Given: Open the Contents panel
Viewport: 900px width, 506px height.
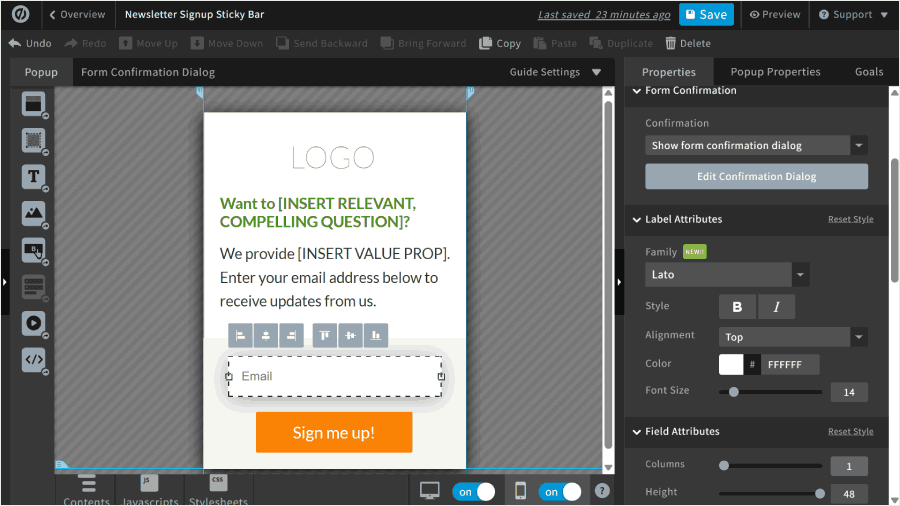Looking at the screenshot, I should click(86, 491).
